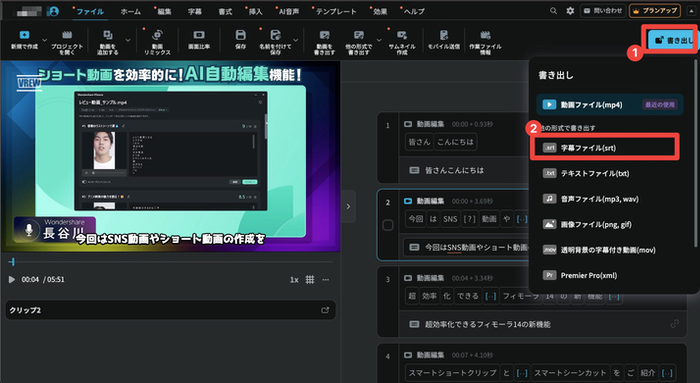Screen dimensions: 700x383
Task: Open the ファイル menu tab
Action: coord(90,12)
